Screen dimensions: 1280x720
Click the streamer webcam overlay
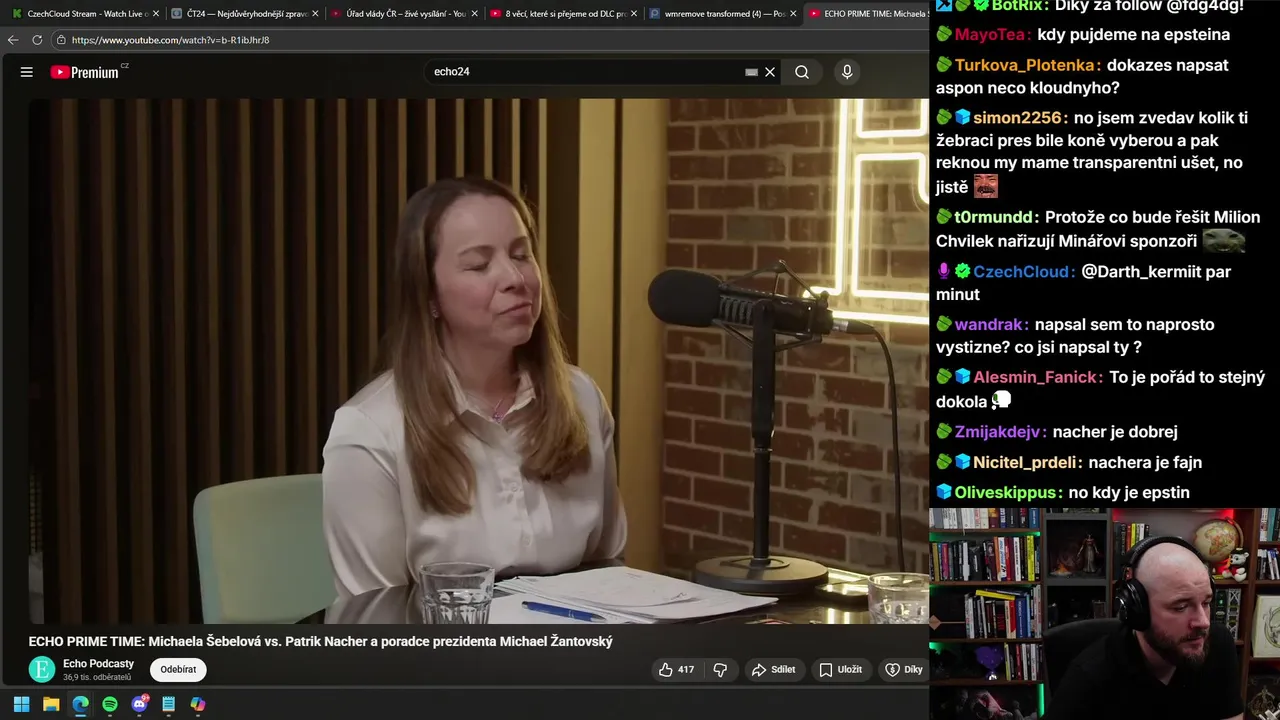click(x=1104, y=614)
